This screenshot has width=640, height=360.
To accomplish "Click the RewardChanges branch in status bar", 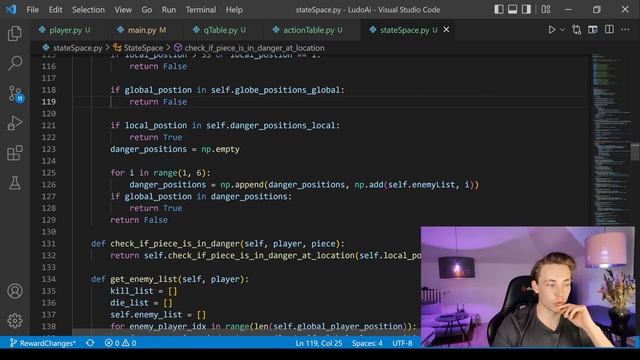I will (42, 343).
